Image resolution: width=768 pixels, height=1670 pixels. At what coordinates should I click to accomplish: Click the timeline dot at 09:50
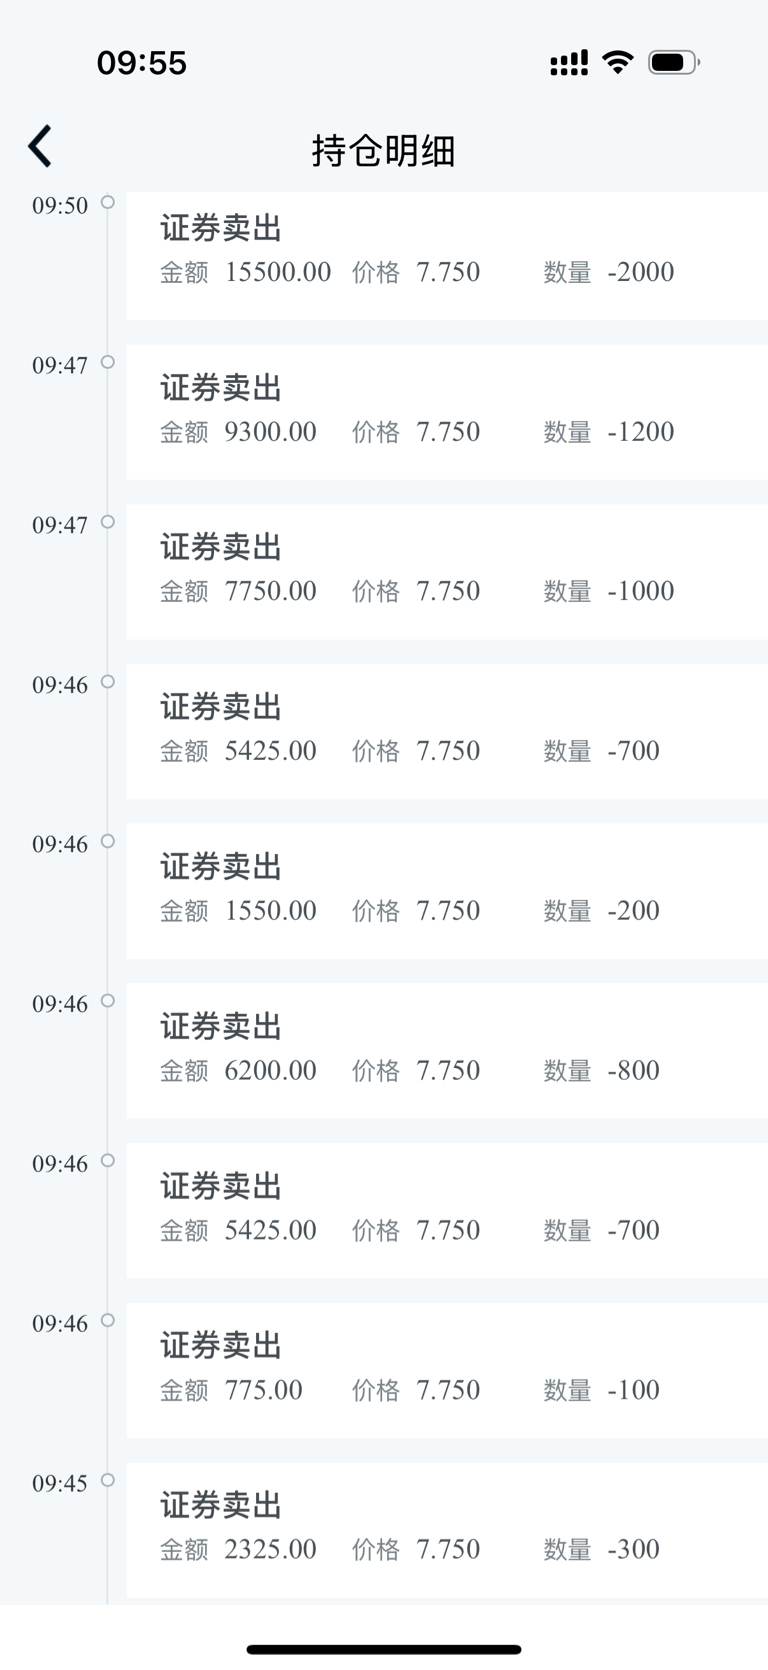click(108, 202)
